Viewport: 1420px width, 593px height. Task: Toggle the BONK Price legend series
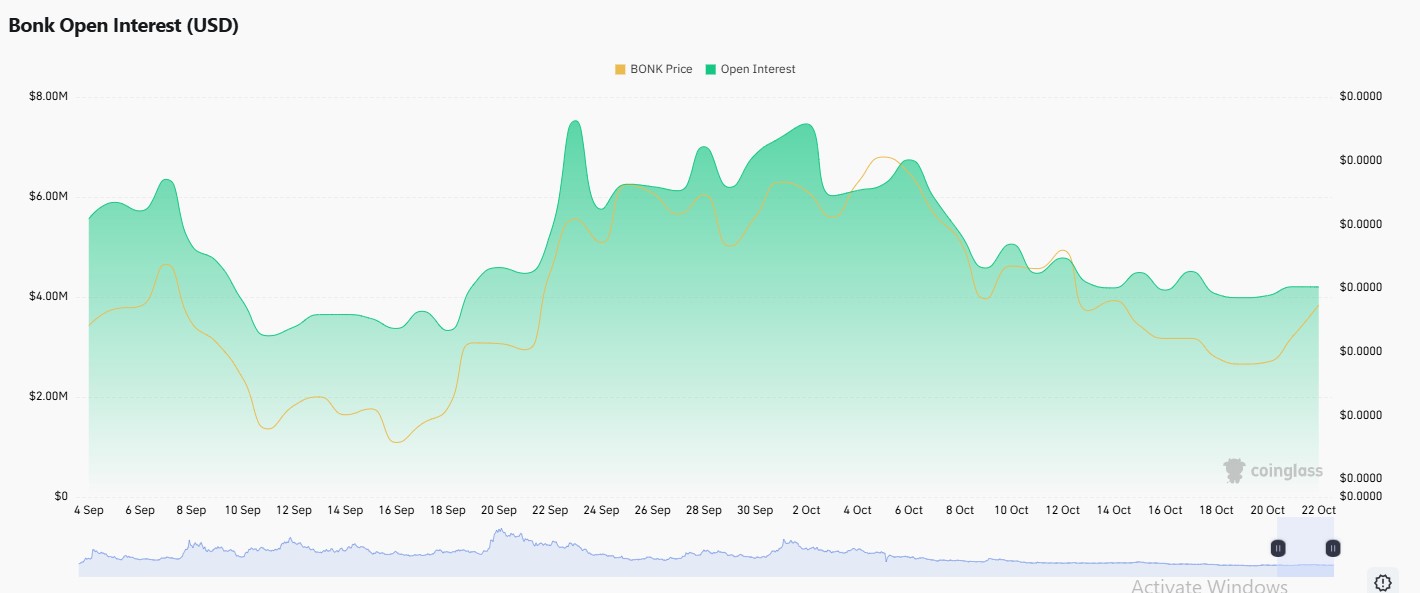tap(653, 69)
